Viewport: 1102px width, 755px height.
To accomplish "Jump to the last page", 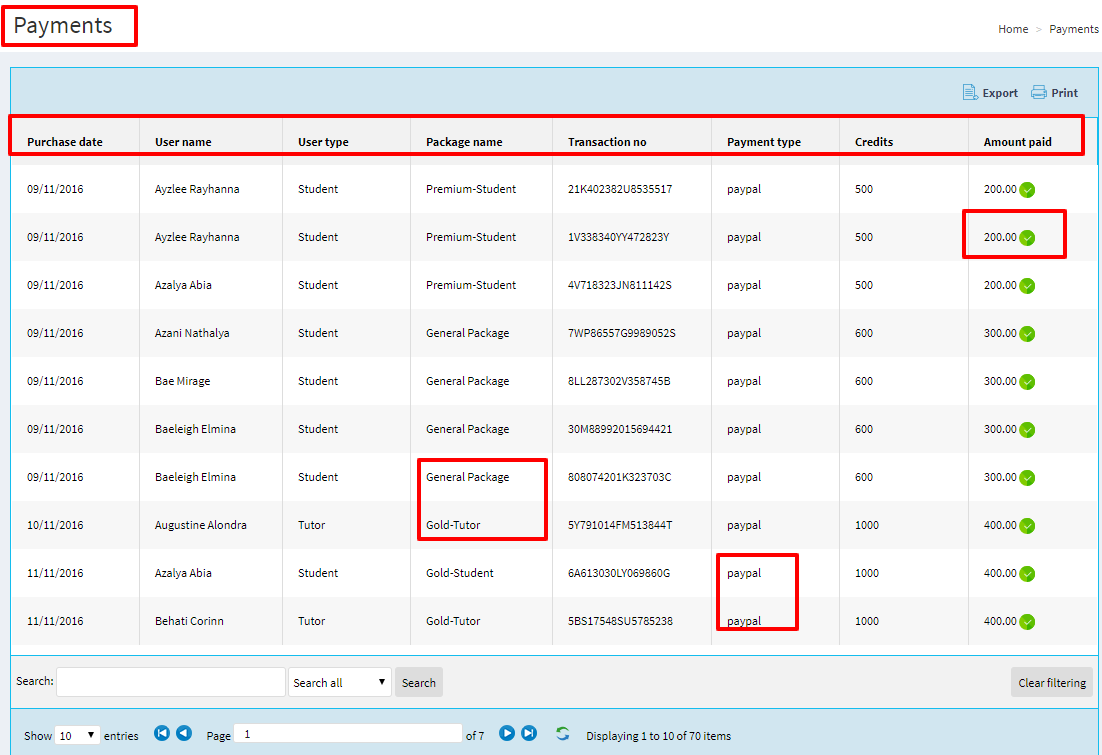I will (529, 734).
